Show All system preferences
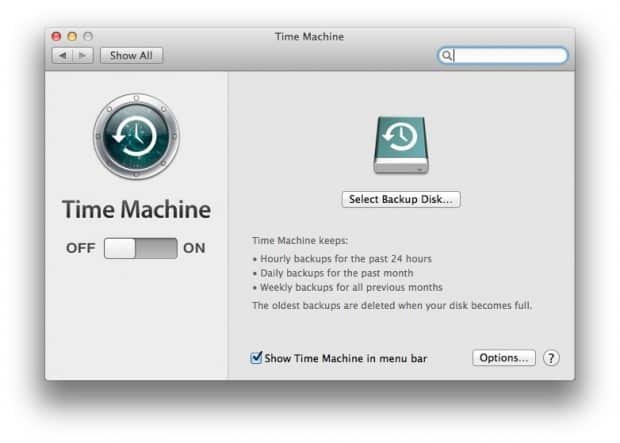620x443 pixels. (x=131, y=55)
